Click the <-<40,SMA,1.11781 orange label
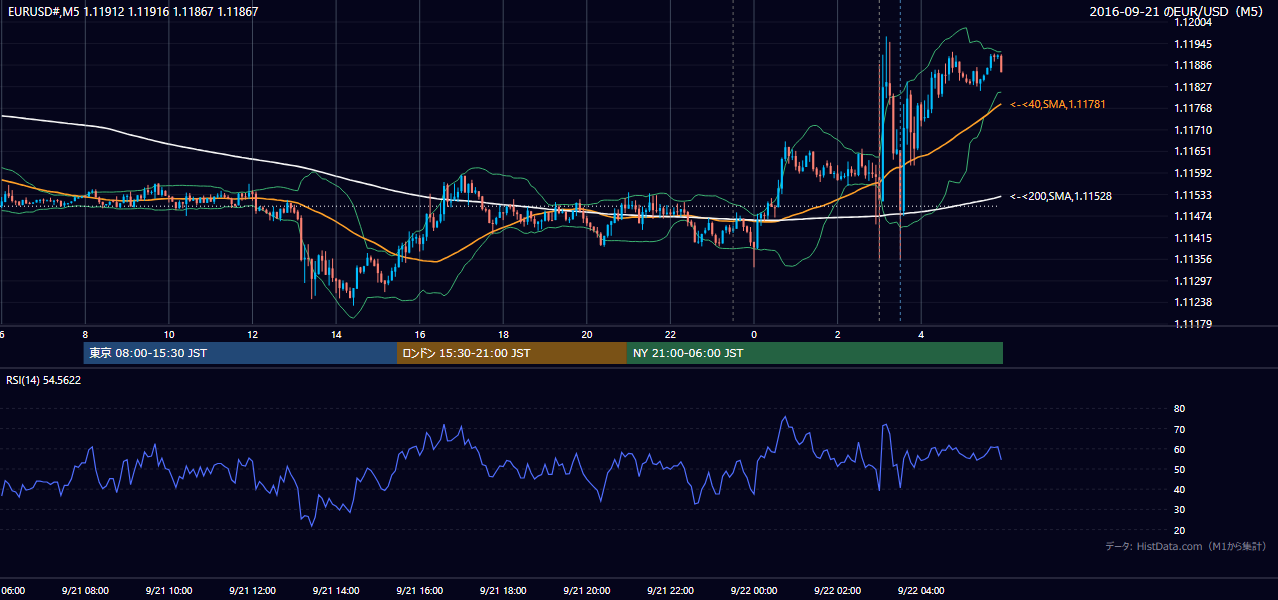 (1057, 104)
